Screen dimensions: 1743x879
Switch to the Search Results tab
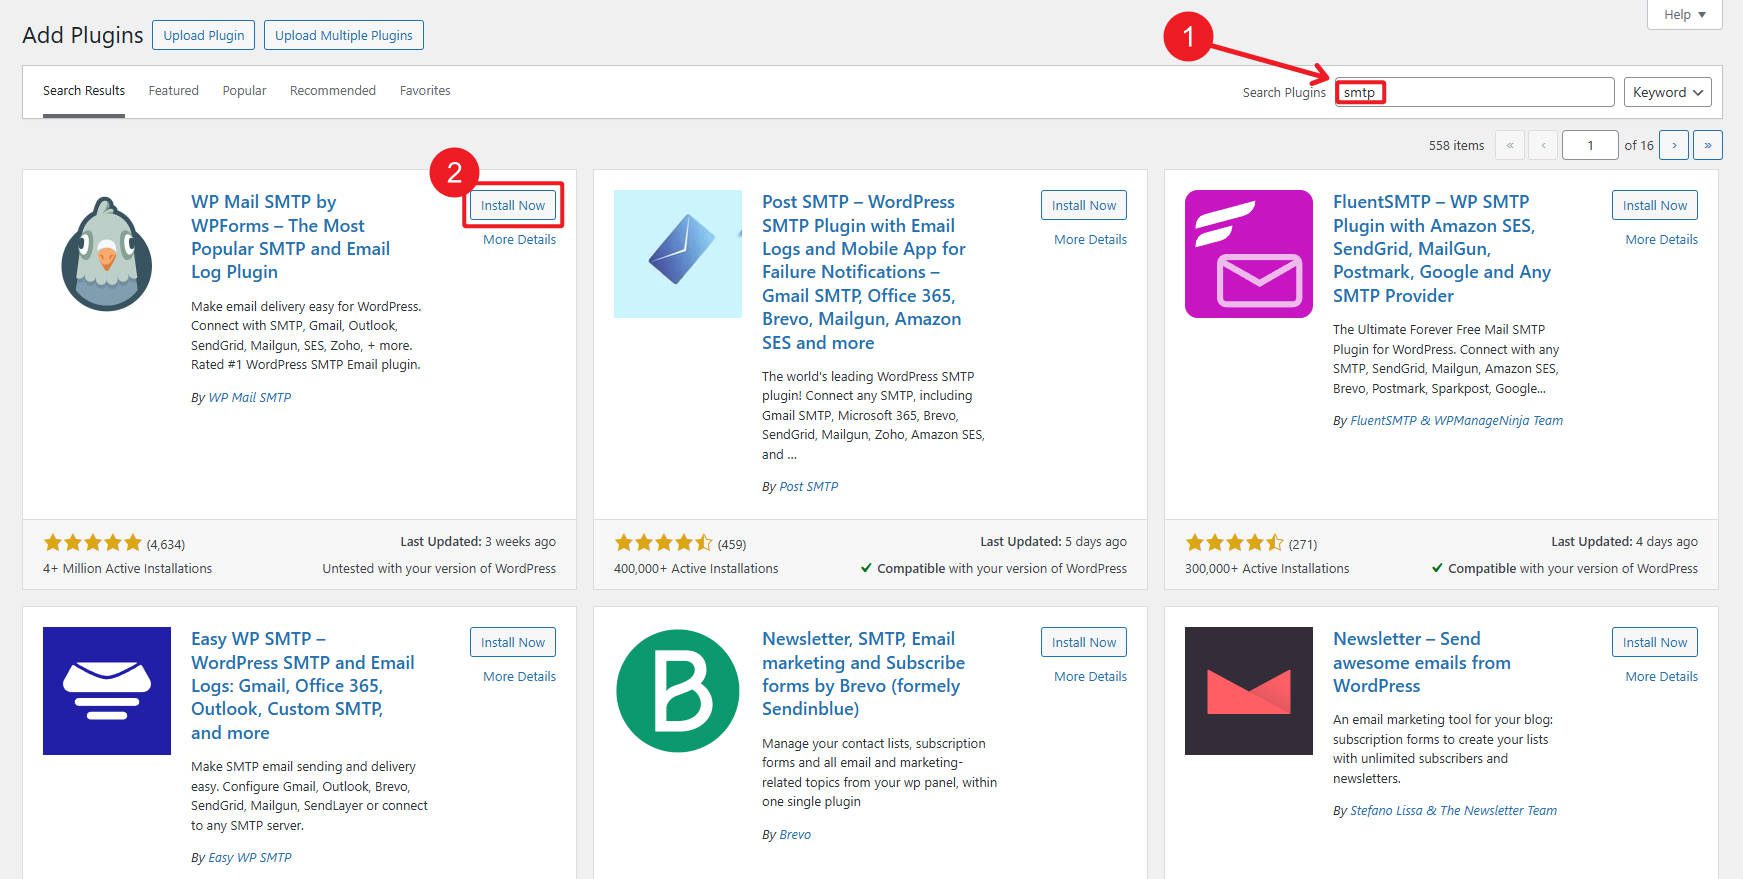(x=84, y=90)
